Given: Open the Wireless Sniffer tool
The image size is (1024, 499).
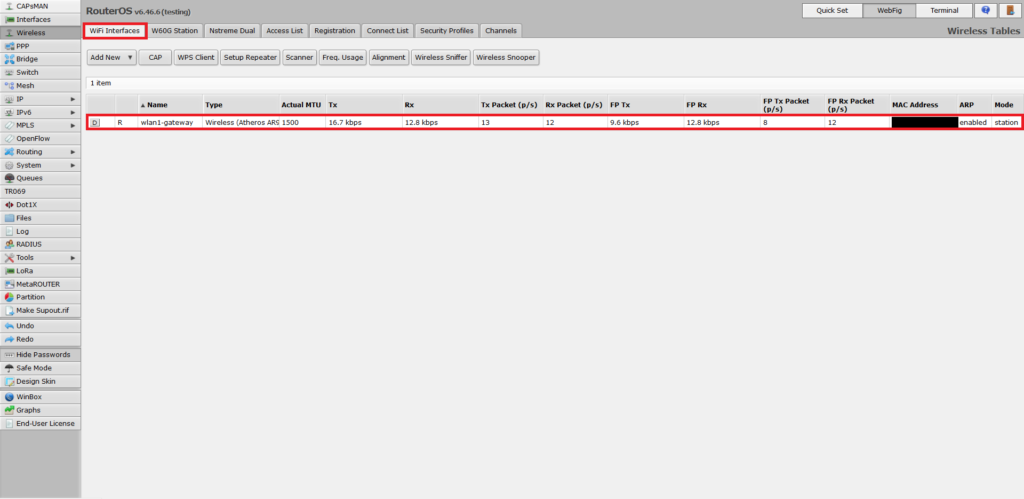Looking at the screenshot, I should [441, 57].
